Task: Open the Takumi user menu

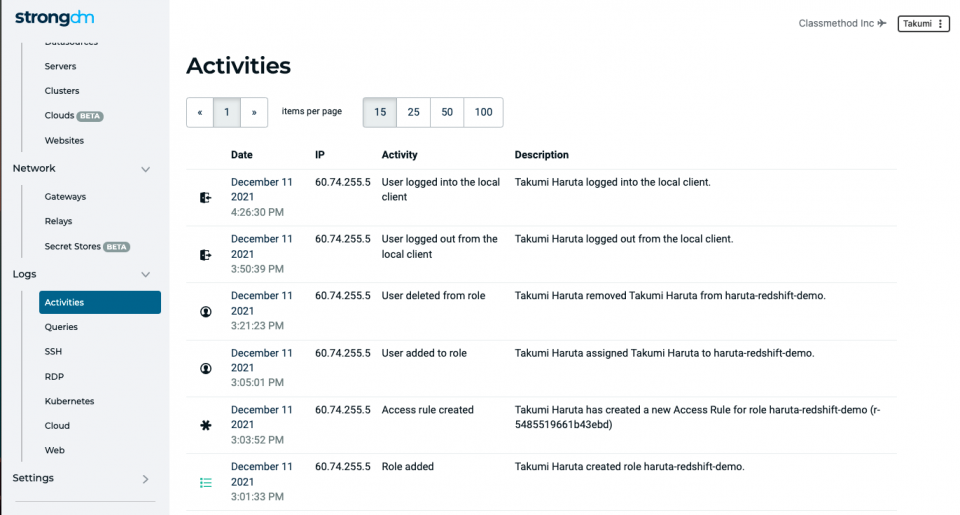Action: (x=923, y=23)
